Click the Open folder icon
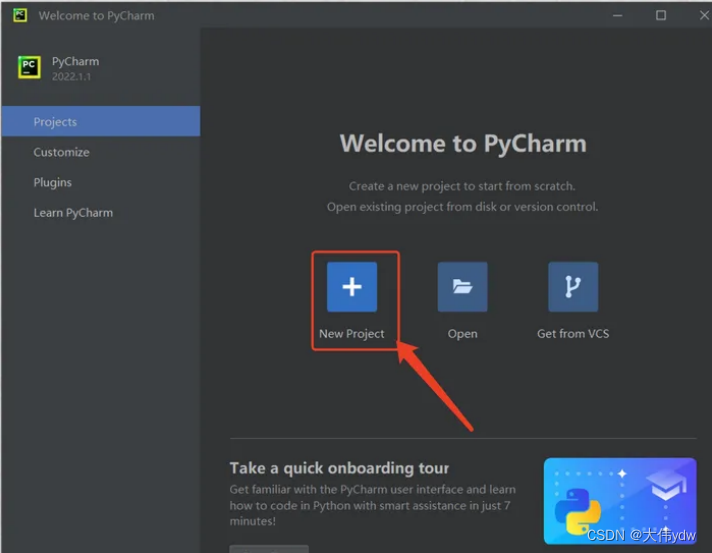The width and height of the screenshot is (712, 553). (x=462, y=286)
